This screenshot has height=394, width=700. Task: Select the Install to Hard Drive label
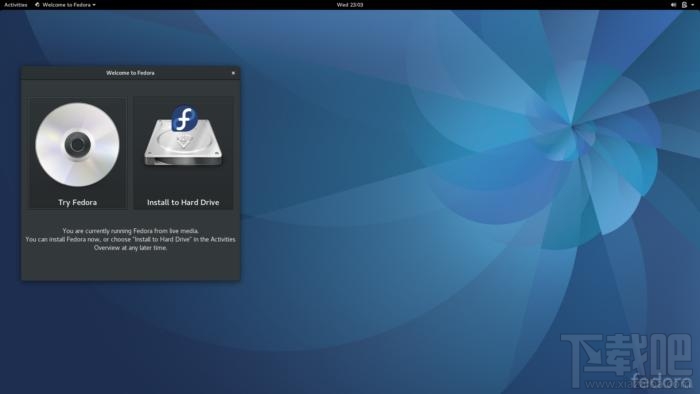click(x=183, y=202)
